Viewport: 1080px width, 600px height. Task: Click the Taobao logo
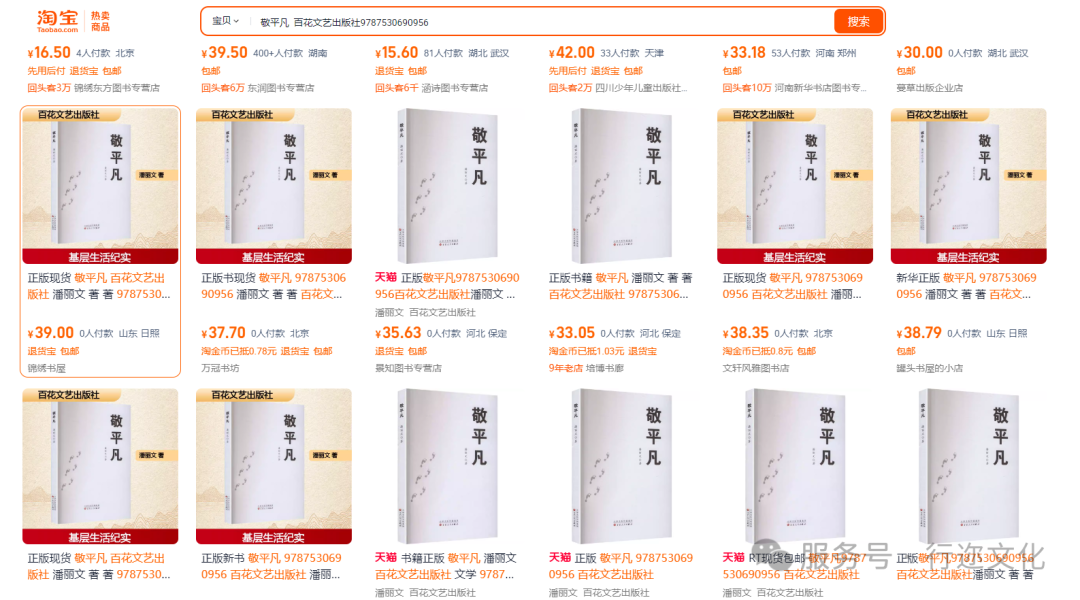[x=57, y=21]
